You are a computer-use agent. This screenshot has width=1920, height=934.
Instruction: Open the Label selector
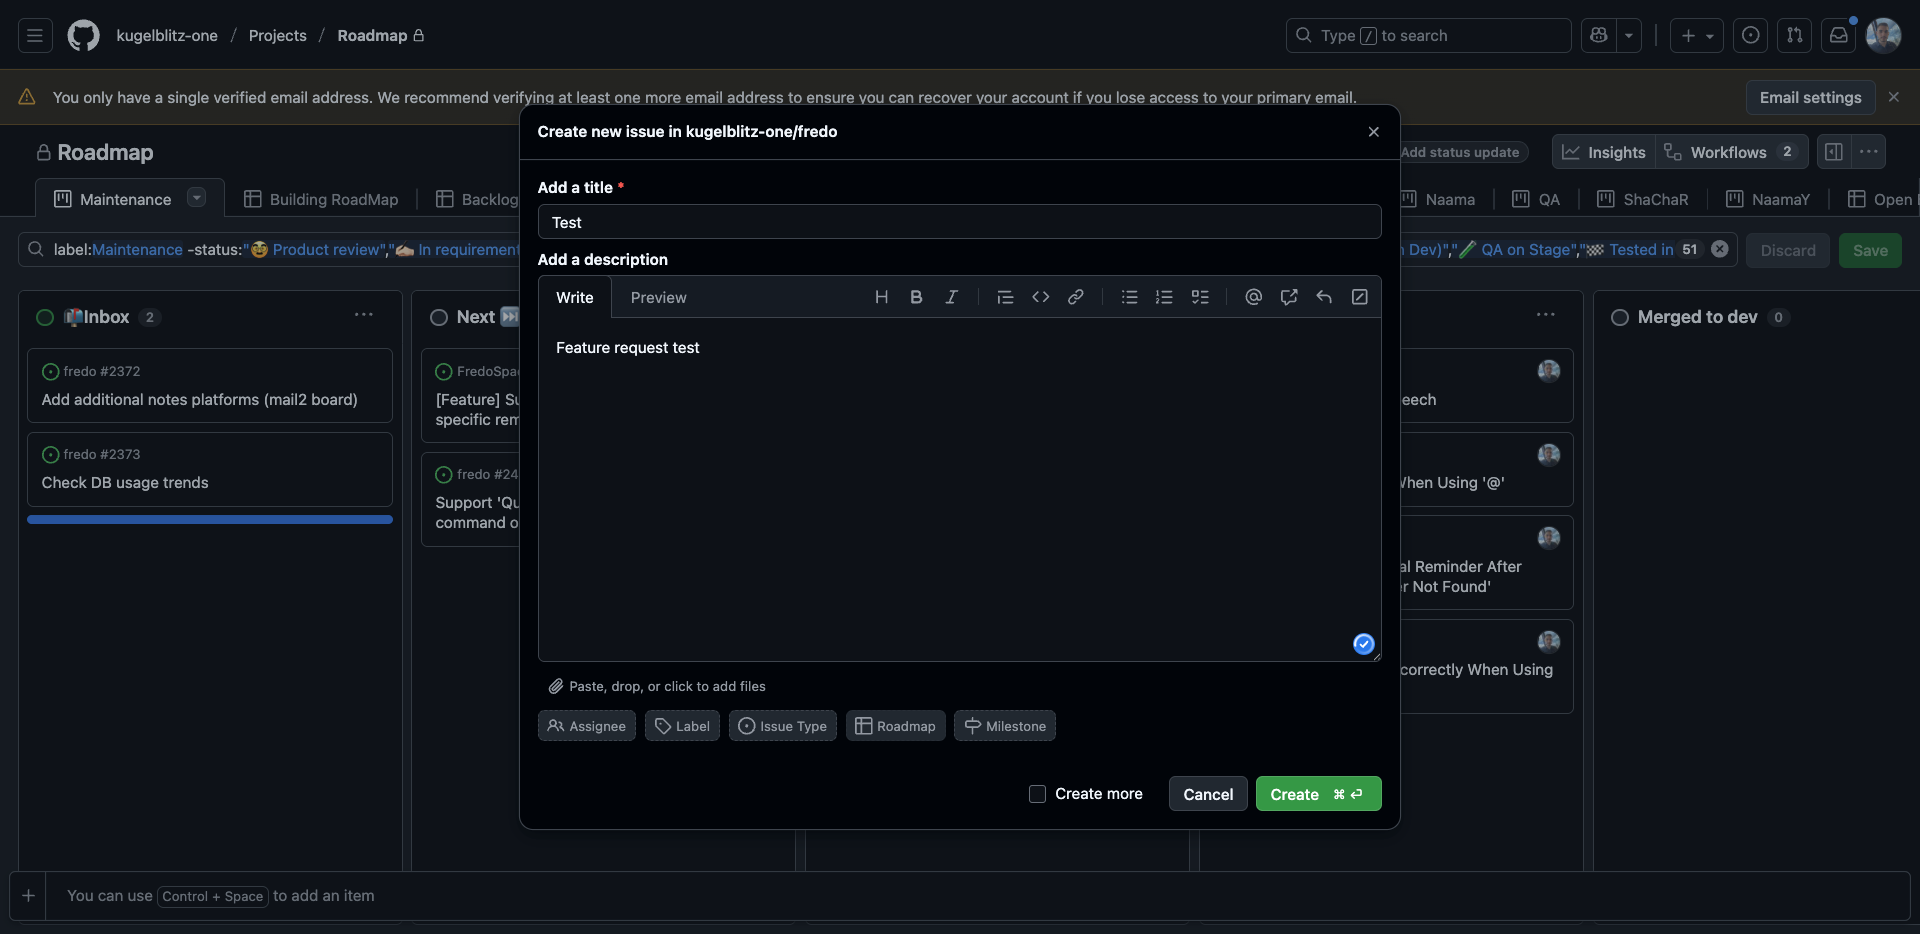tap(682, 726)
